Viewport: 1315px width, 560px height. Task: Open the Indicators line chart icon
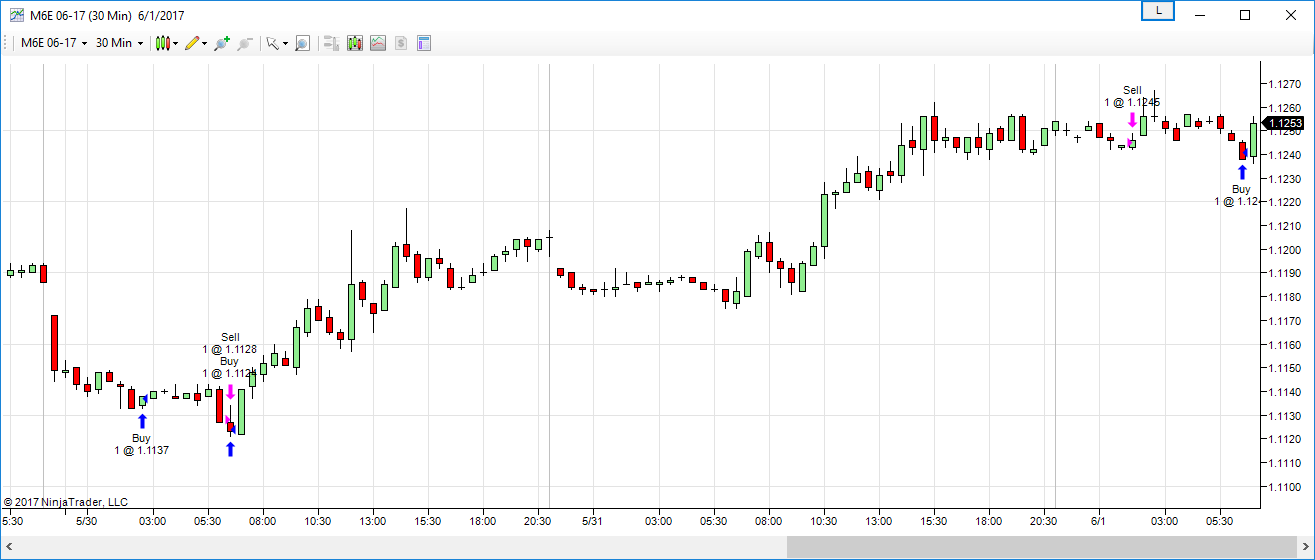(377, 43)
